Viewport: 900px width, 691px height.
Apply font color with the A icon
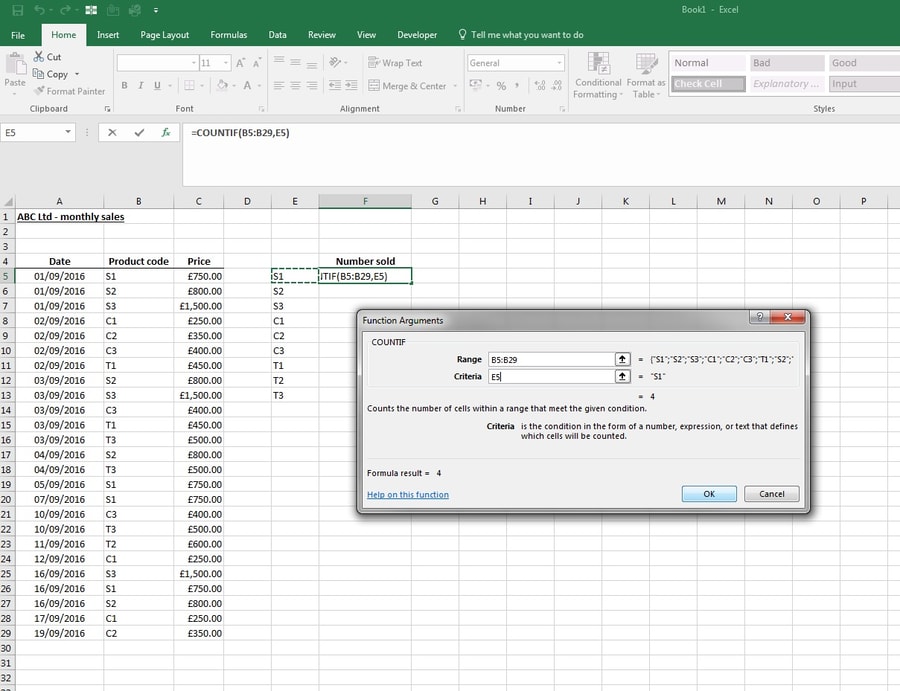pos(247,86)
